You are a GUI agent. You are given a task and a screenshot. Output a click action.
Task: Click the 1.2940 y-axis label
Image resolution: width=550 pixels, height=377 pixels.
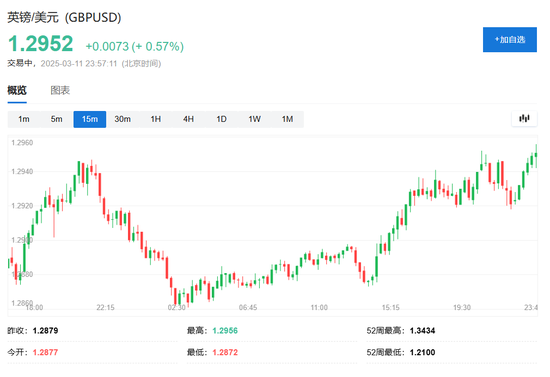22,171
